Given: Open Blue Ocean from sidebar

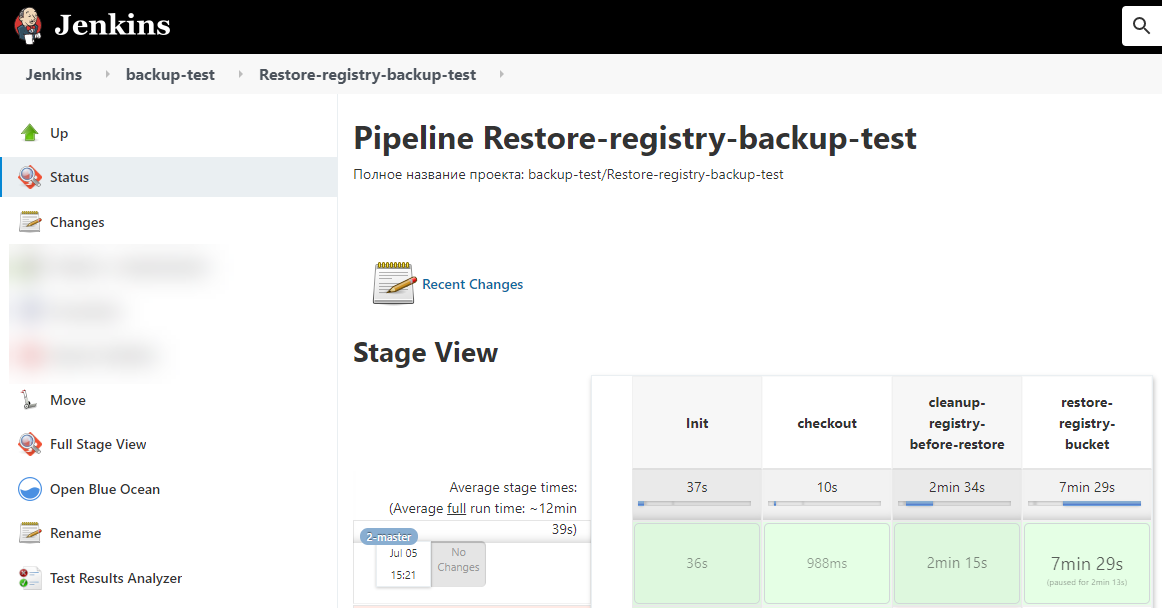Looking at the screenshot, I should point(104,489).
